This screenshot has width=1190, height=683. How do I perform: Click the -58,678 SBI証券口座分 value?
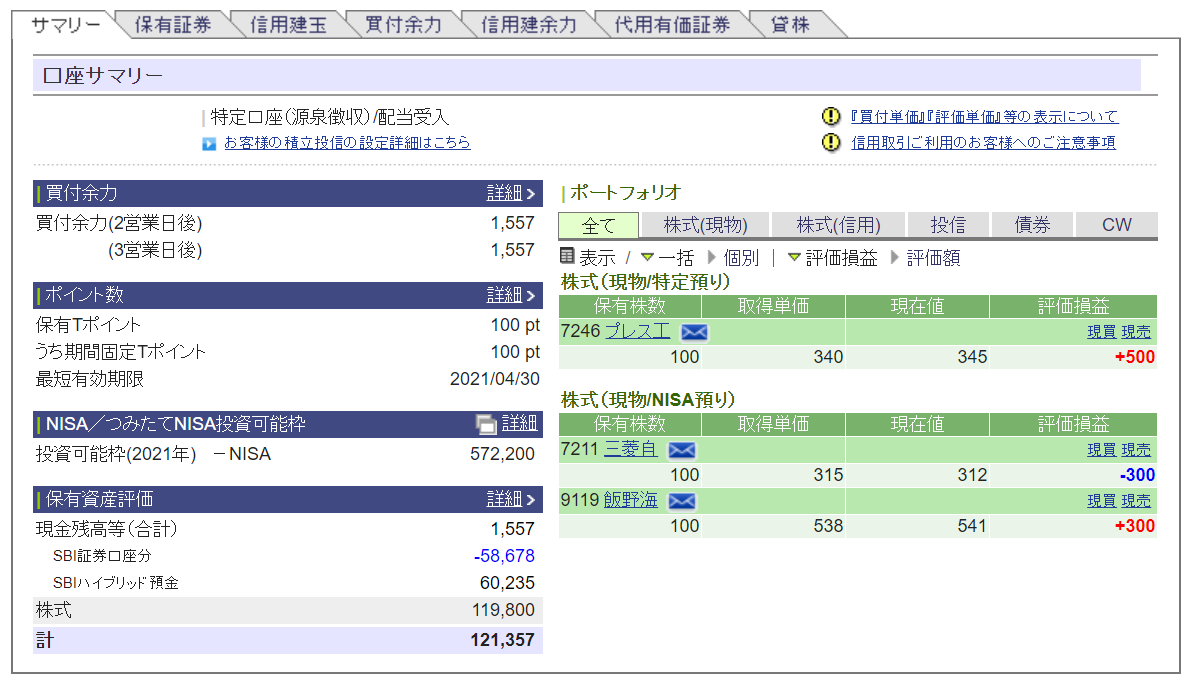coord(504,556)
